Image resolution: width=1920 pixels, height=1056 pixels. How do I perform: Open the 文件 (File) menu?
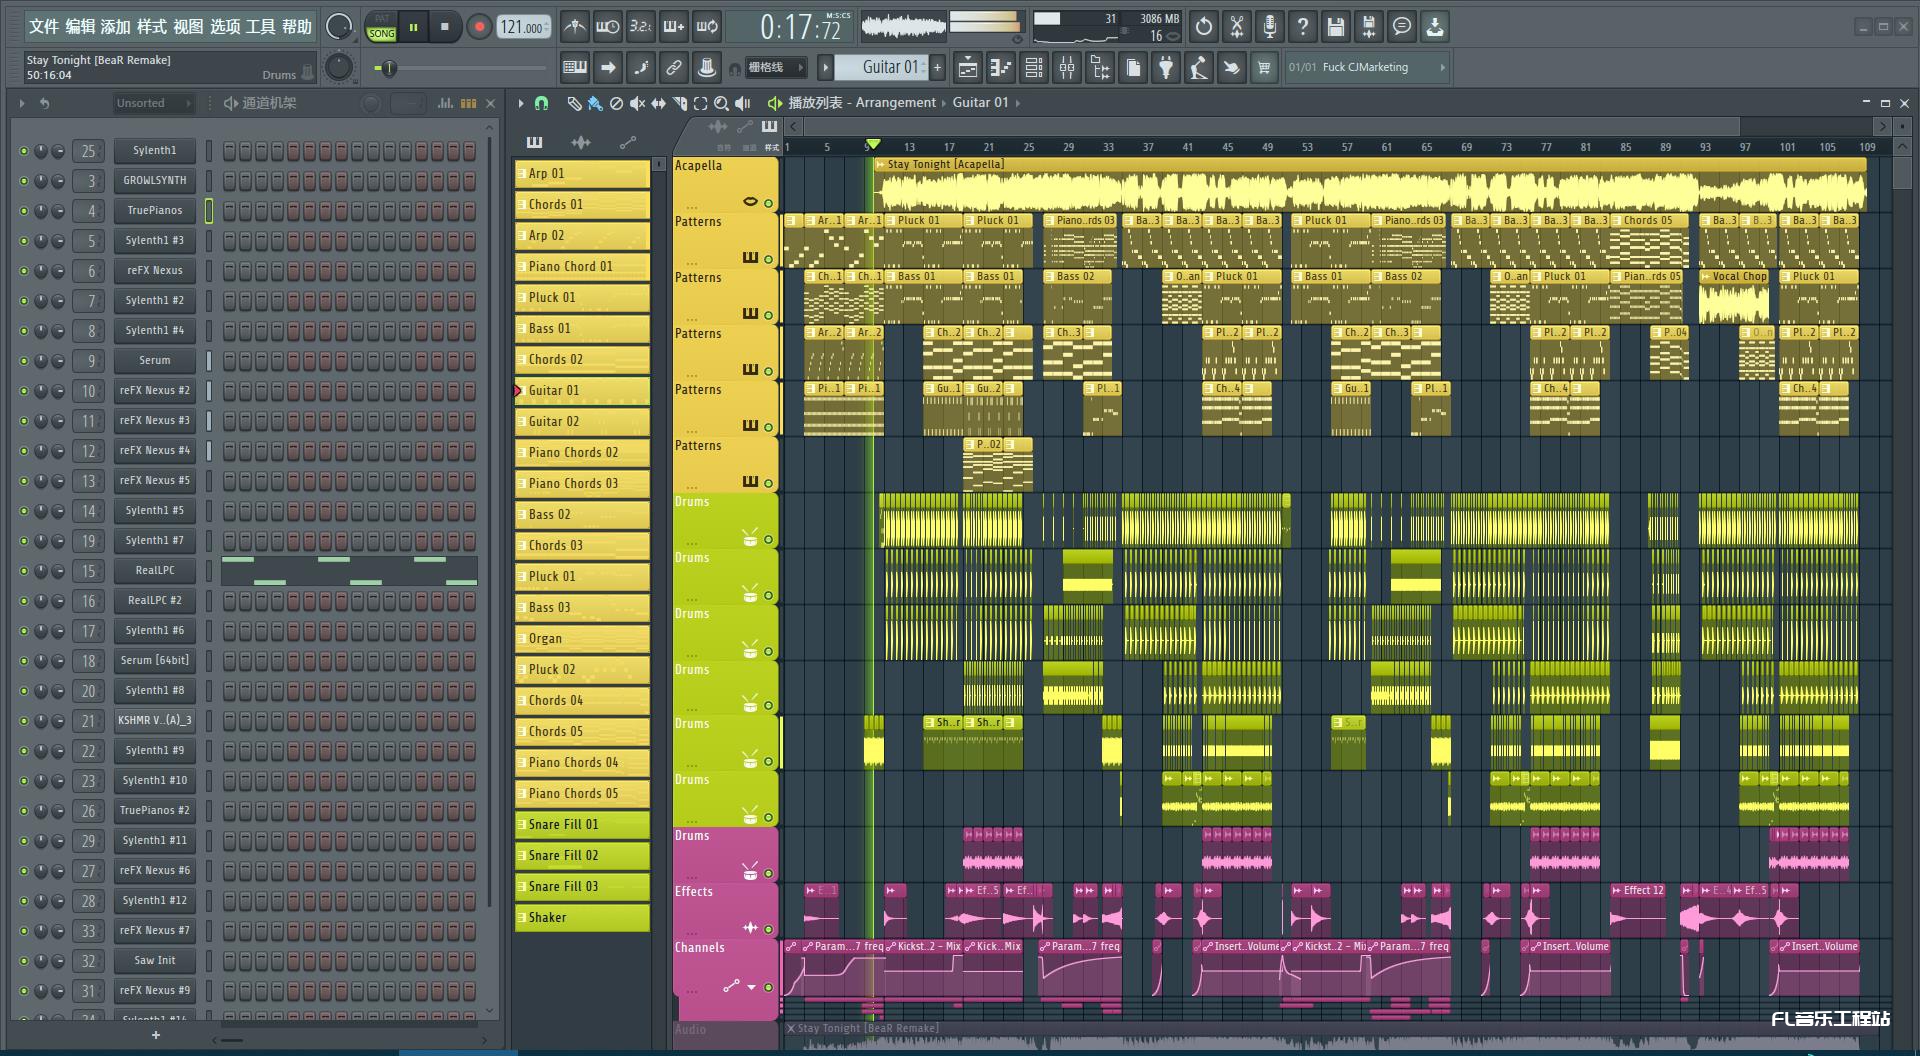click(44, 27)
